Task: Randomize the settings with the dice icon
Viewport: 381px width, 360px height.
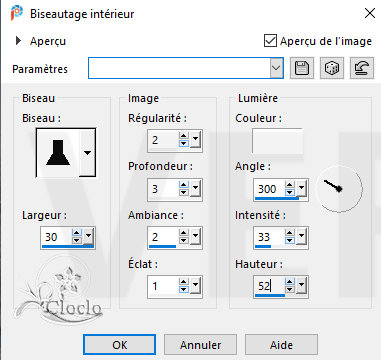Action: pos(332,68)
